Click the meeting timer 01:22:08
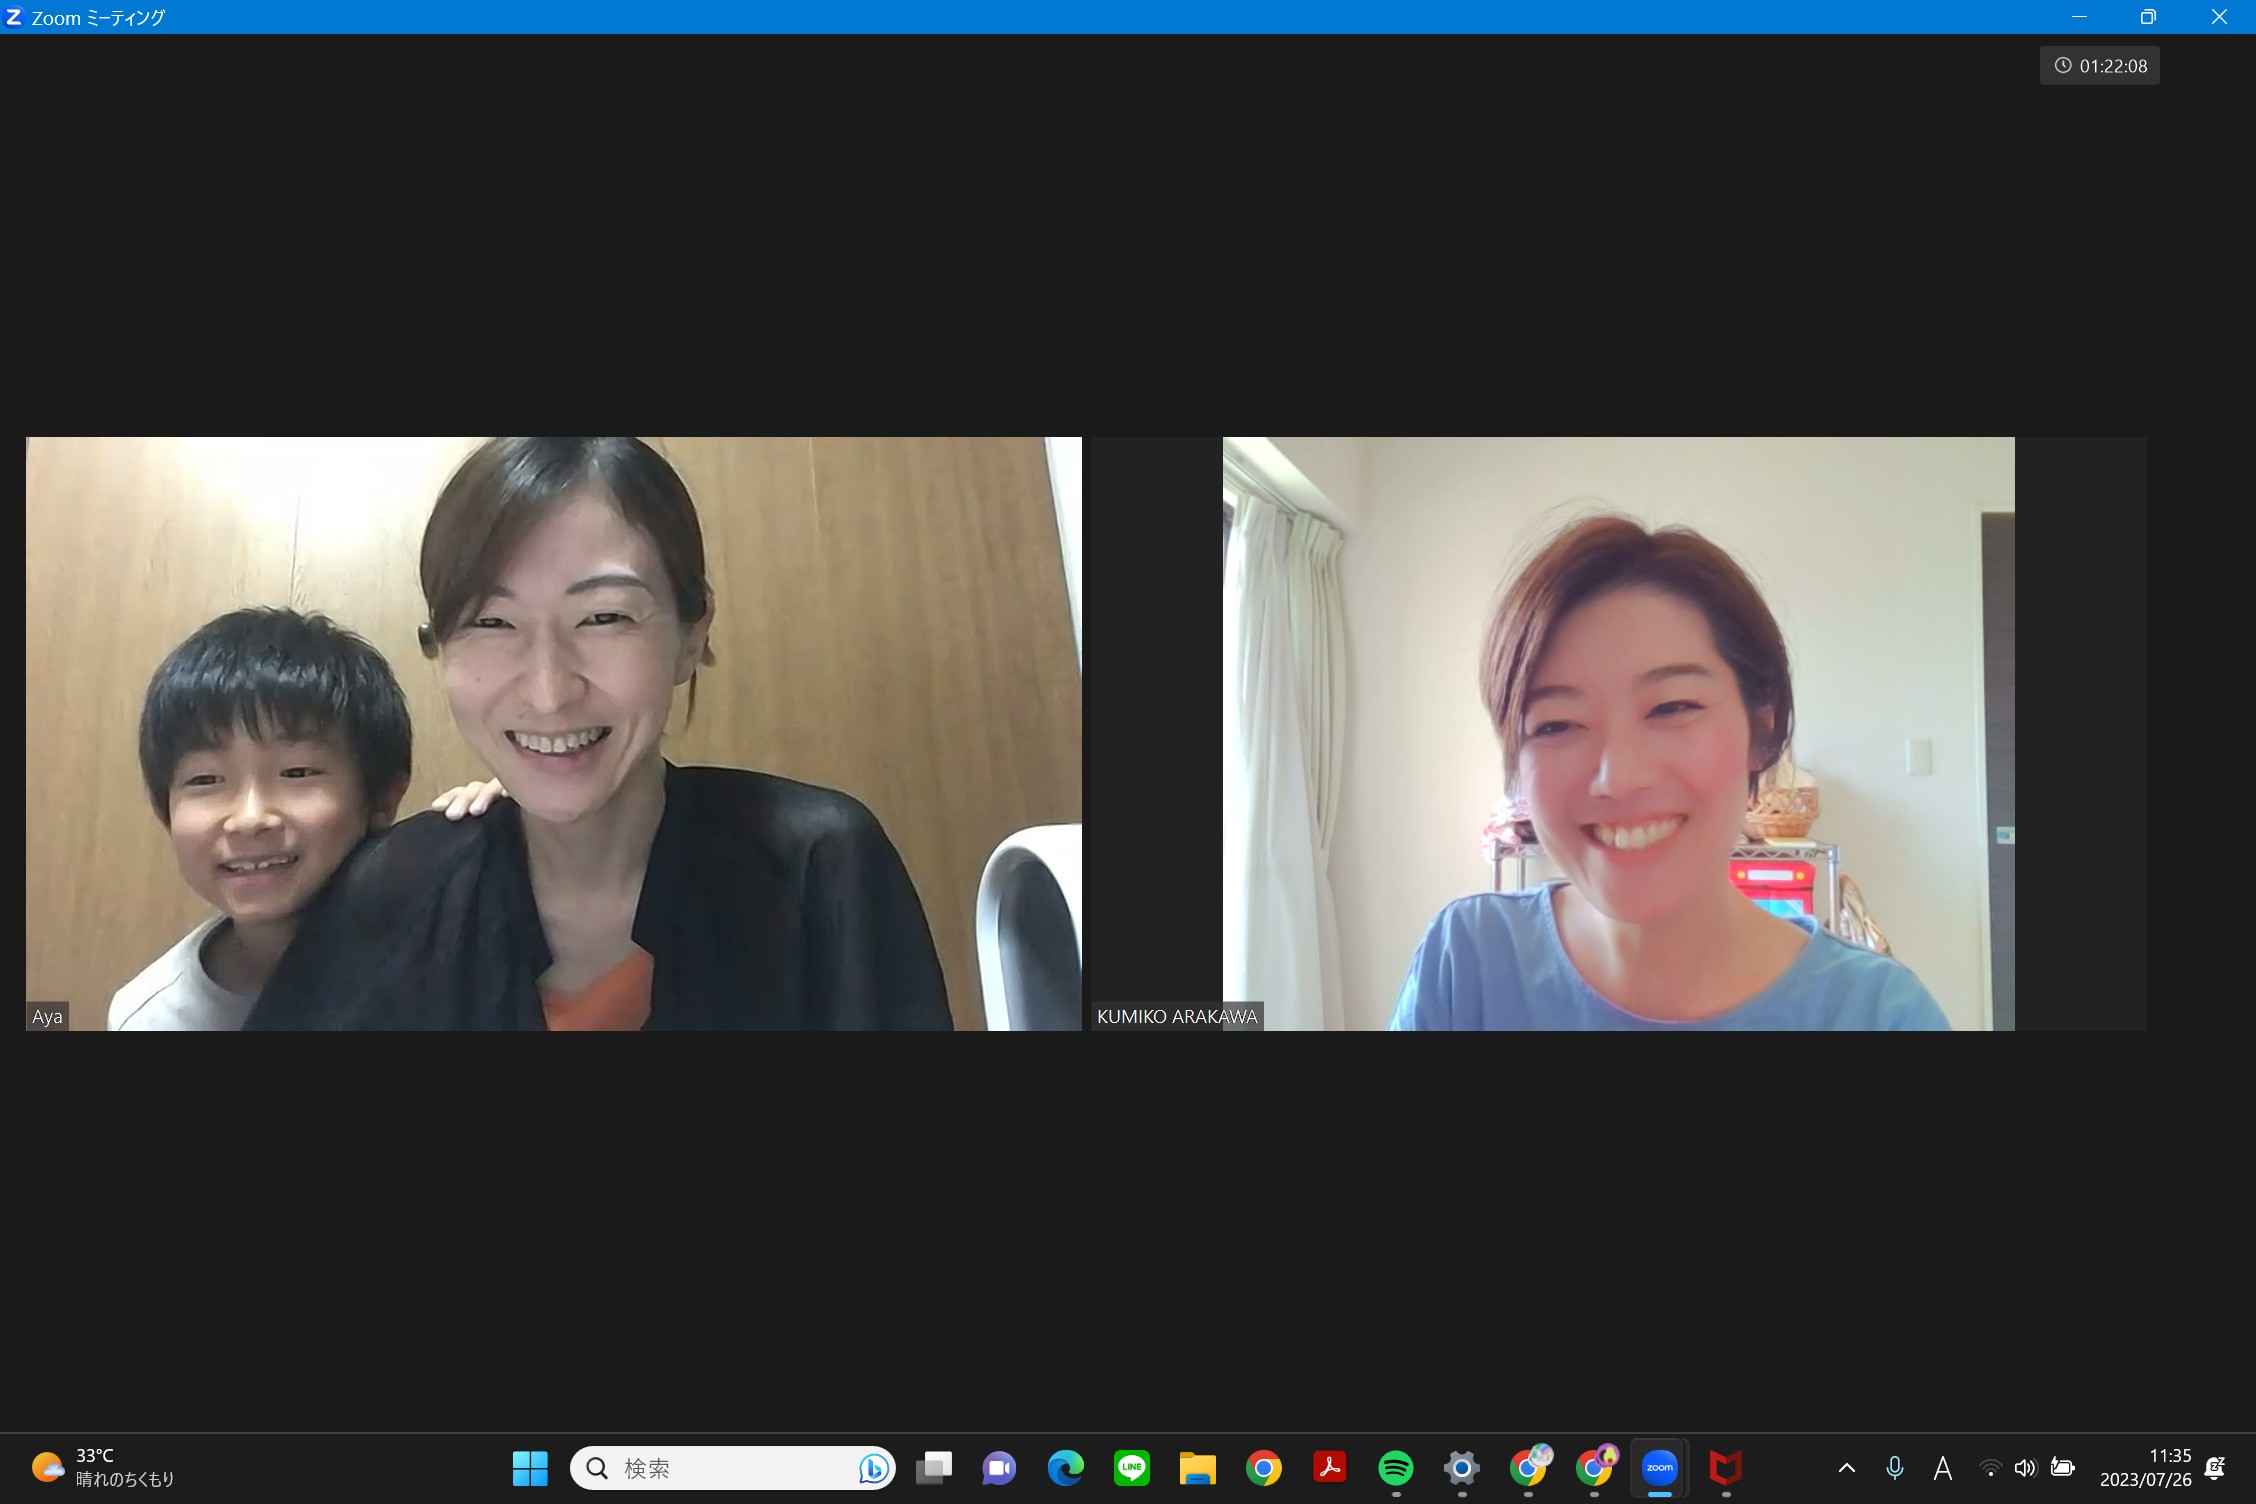This screenshot has height=1504, width=2256. coord(2100,66)
